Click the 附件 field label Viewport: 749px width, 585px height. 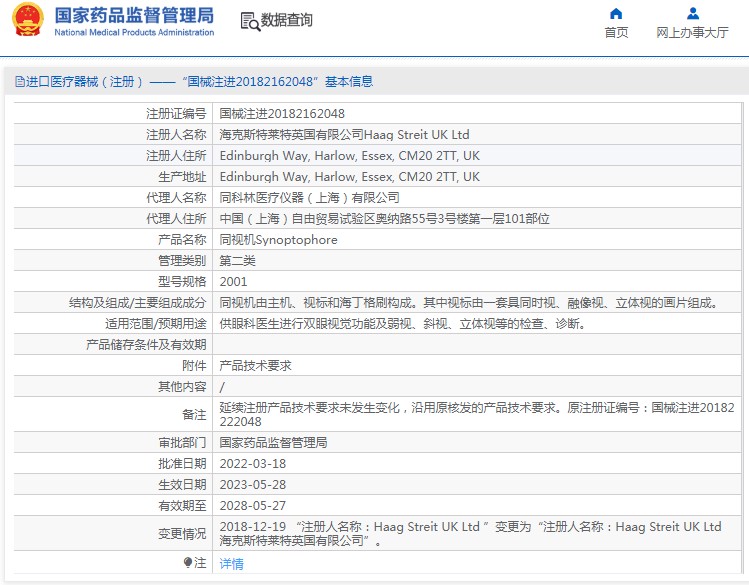[194, 366]
